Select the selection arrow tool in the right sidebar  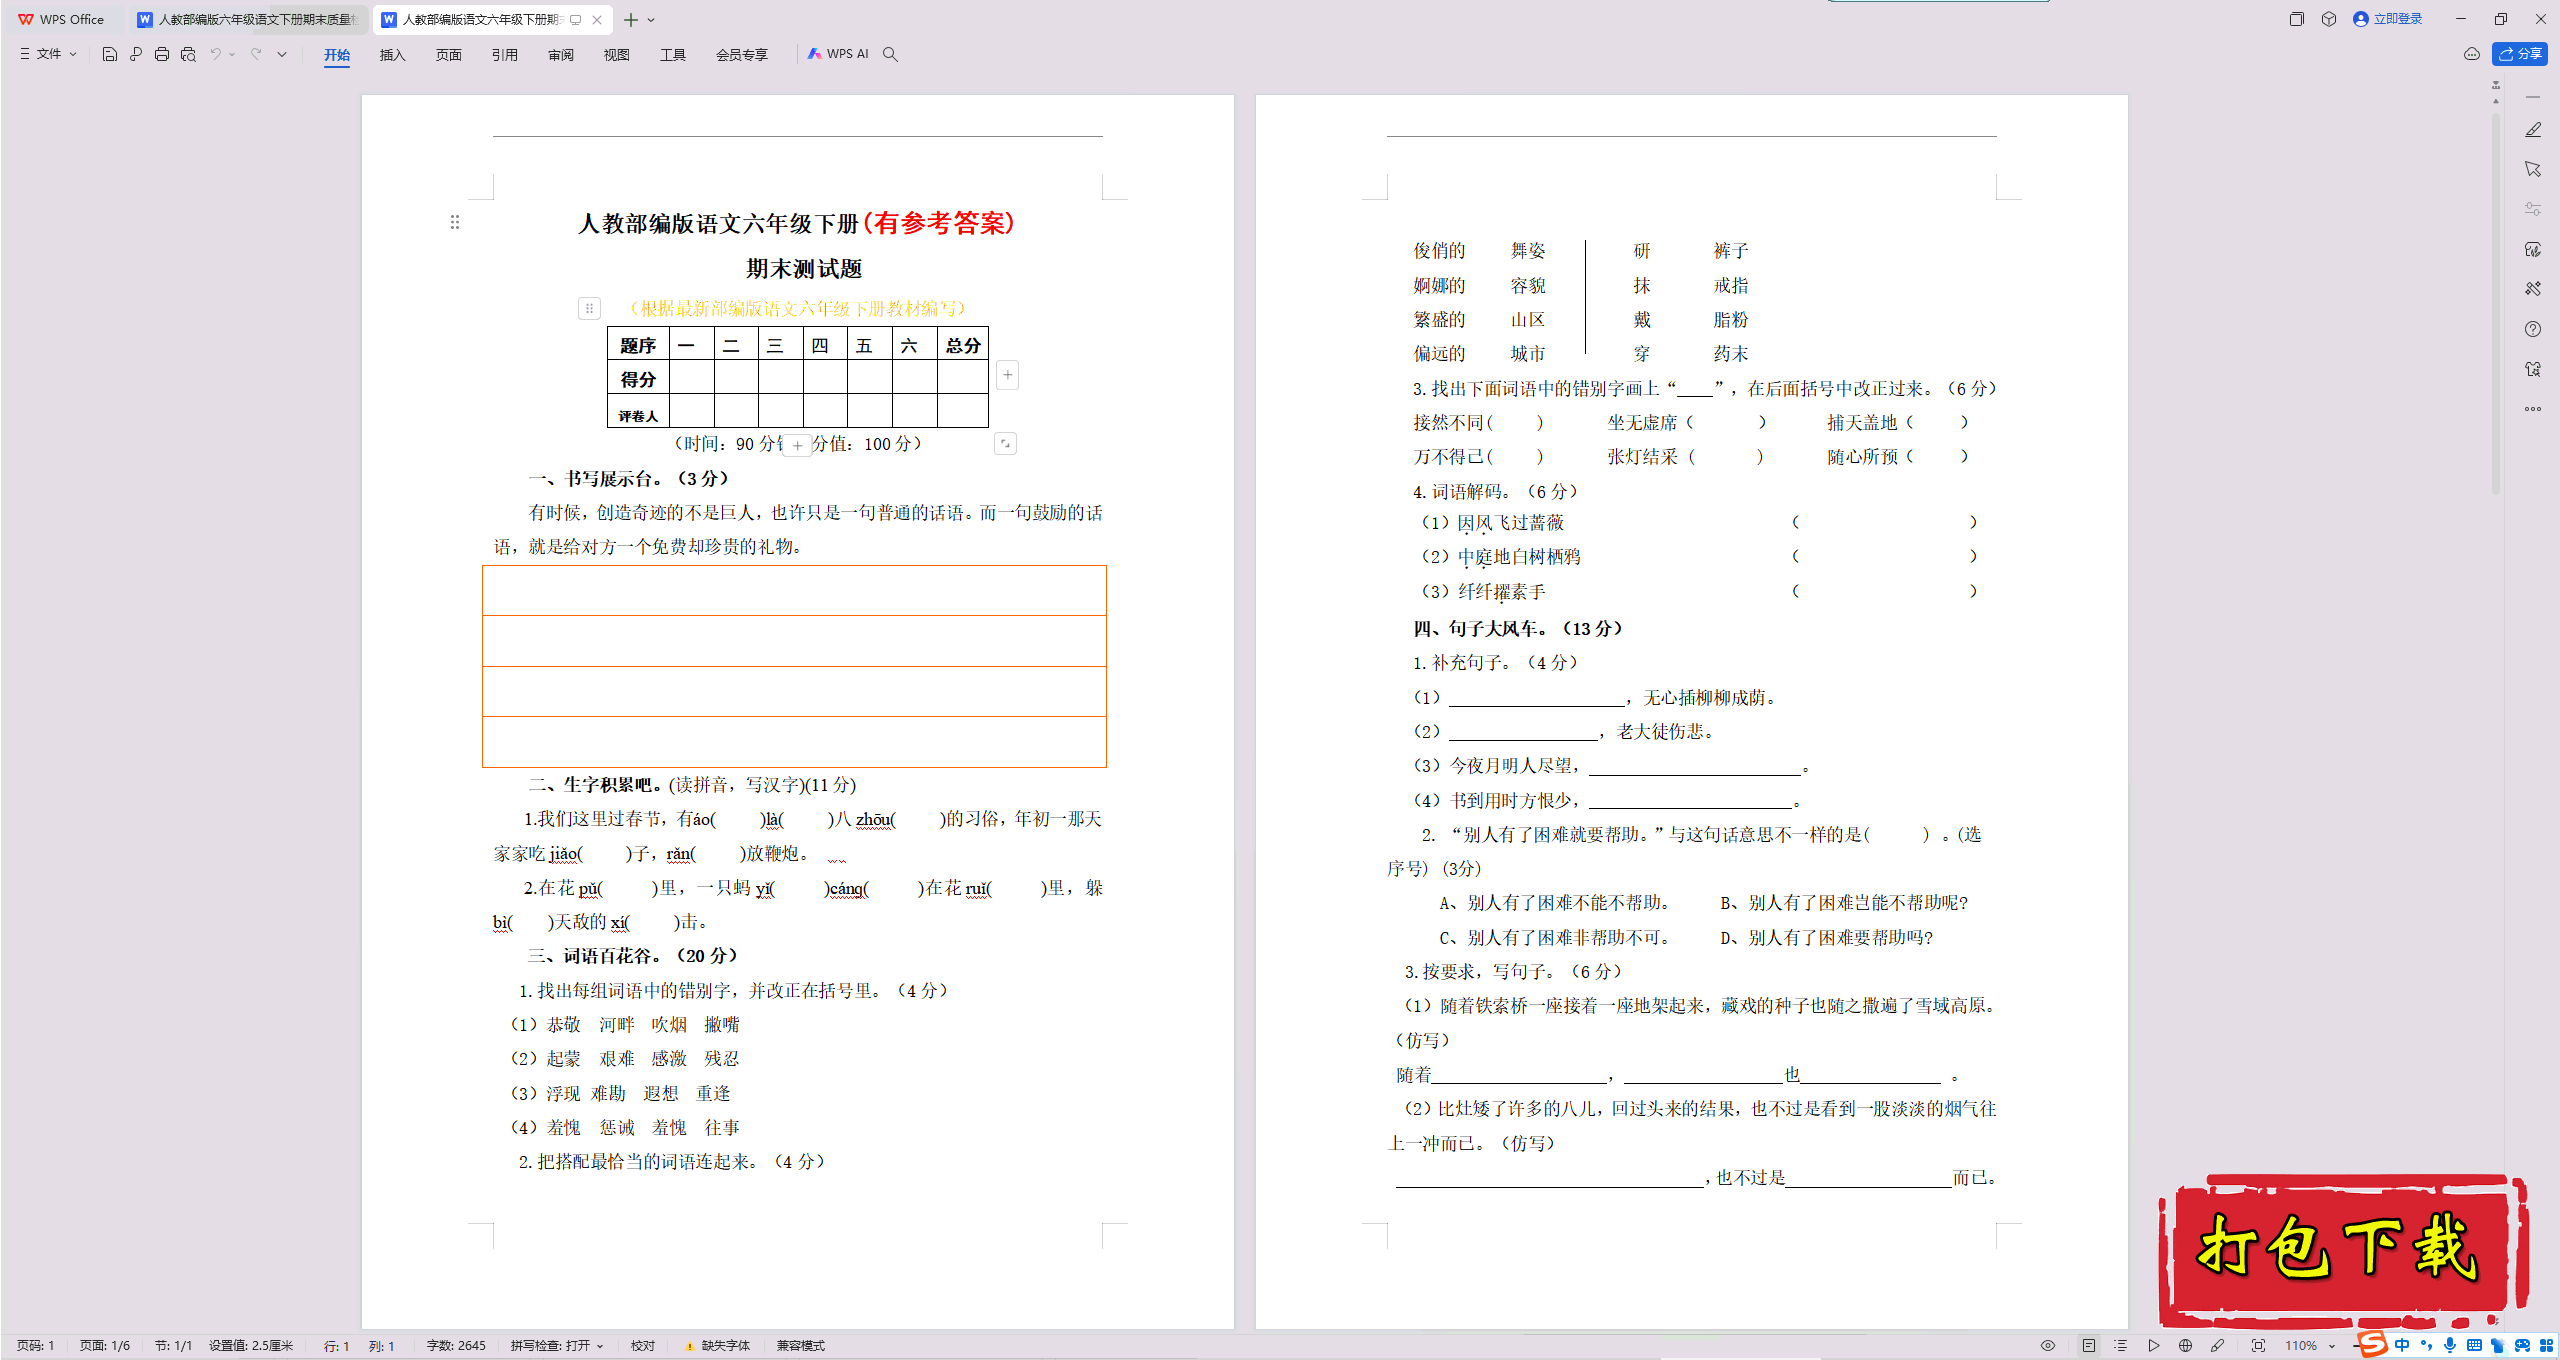pos(2533,169)
